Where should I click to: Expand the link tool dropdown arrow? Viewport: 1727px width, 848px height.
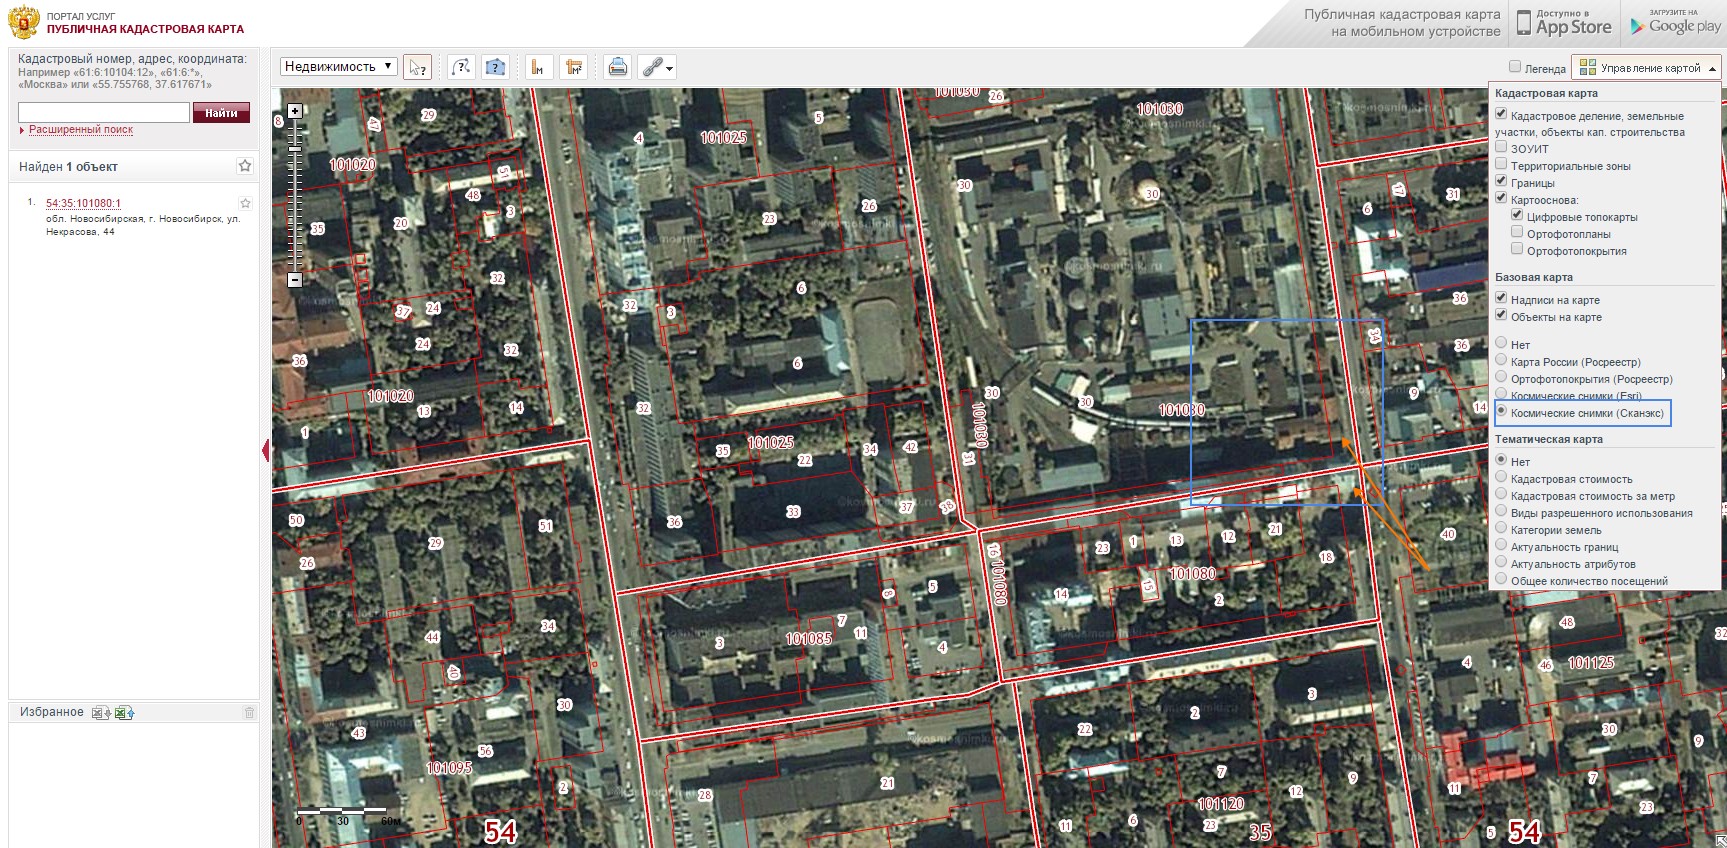pyautogui.click(x=669, y=68)
